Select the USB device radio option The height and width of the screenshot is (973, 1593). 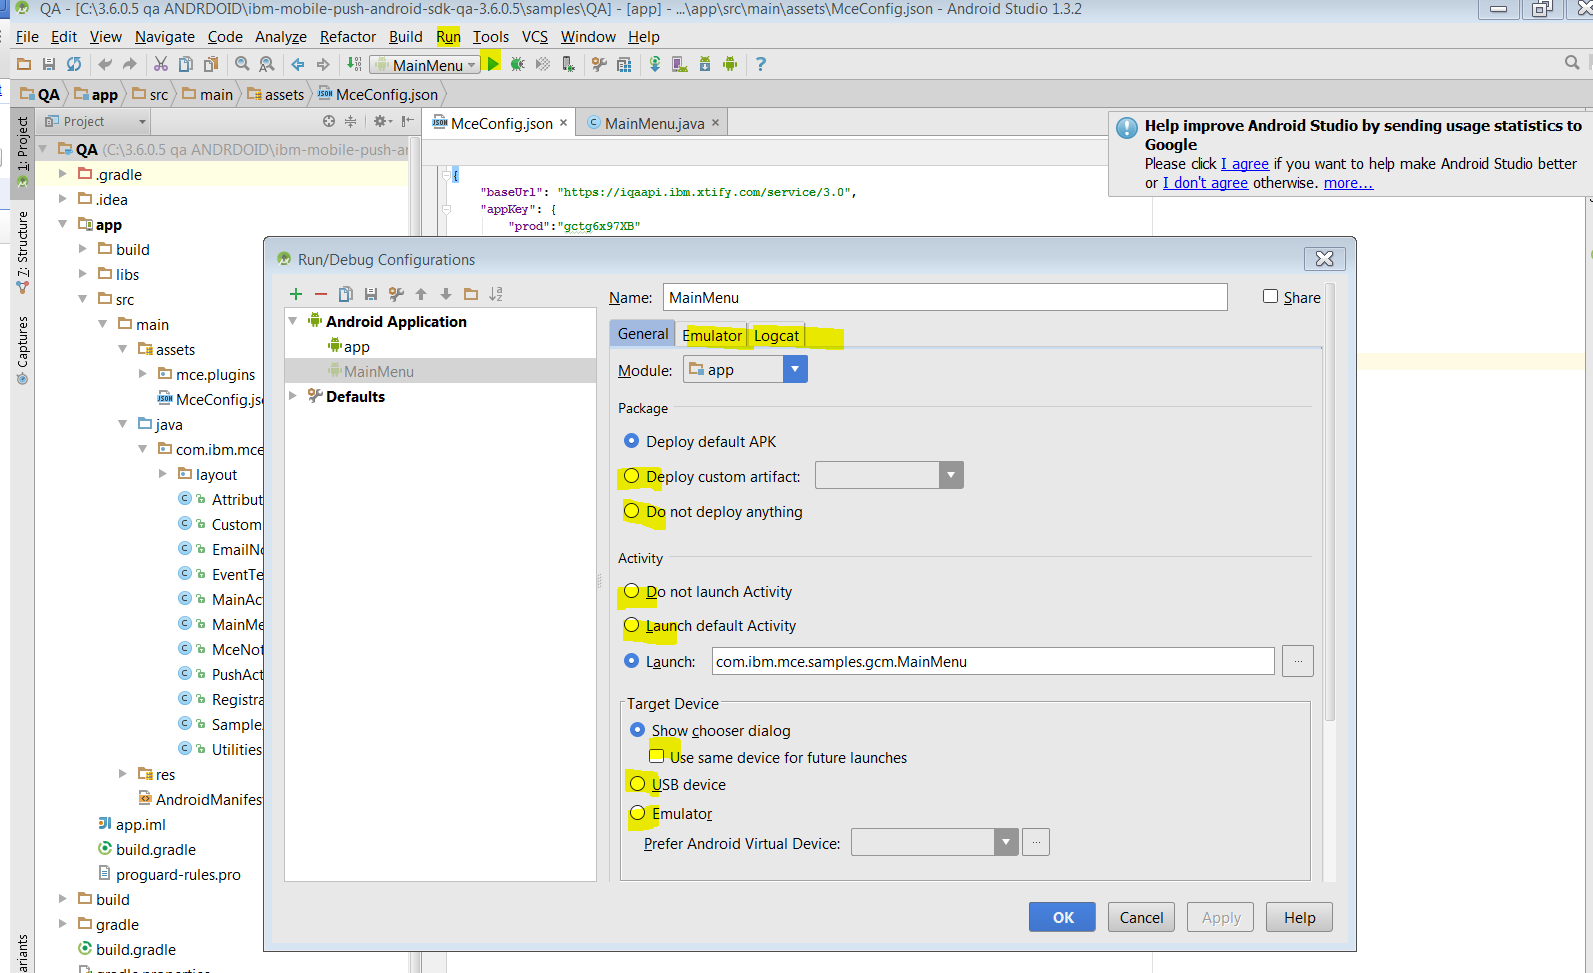(x=638, y=784)
